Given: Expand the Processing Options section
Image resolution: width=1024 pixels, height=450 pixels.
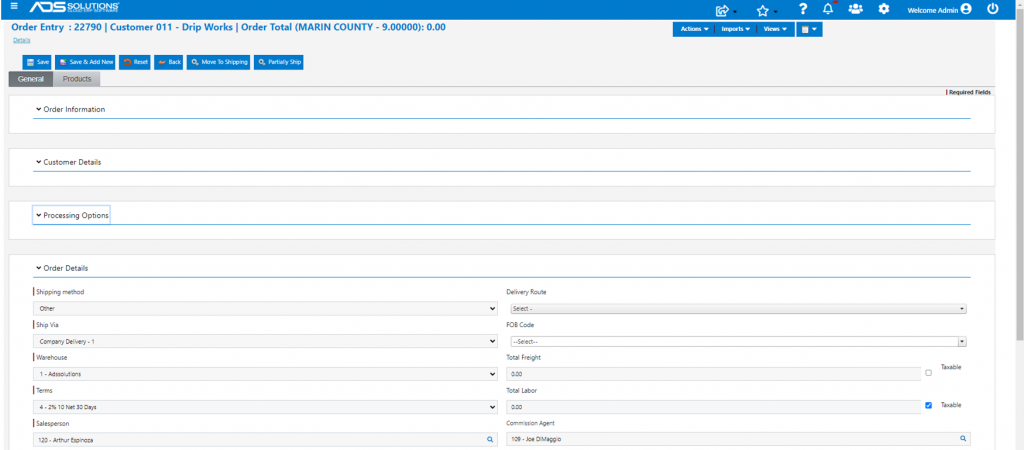Looking at the screenshot, I should [71, 215].
